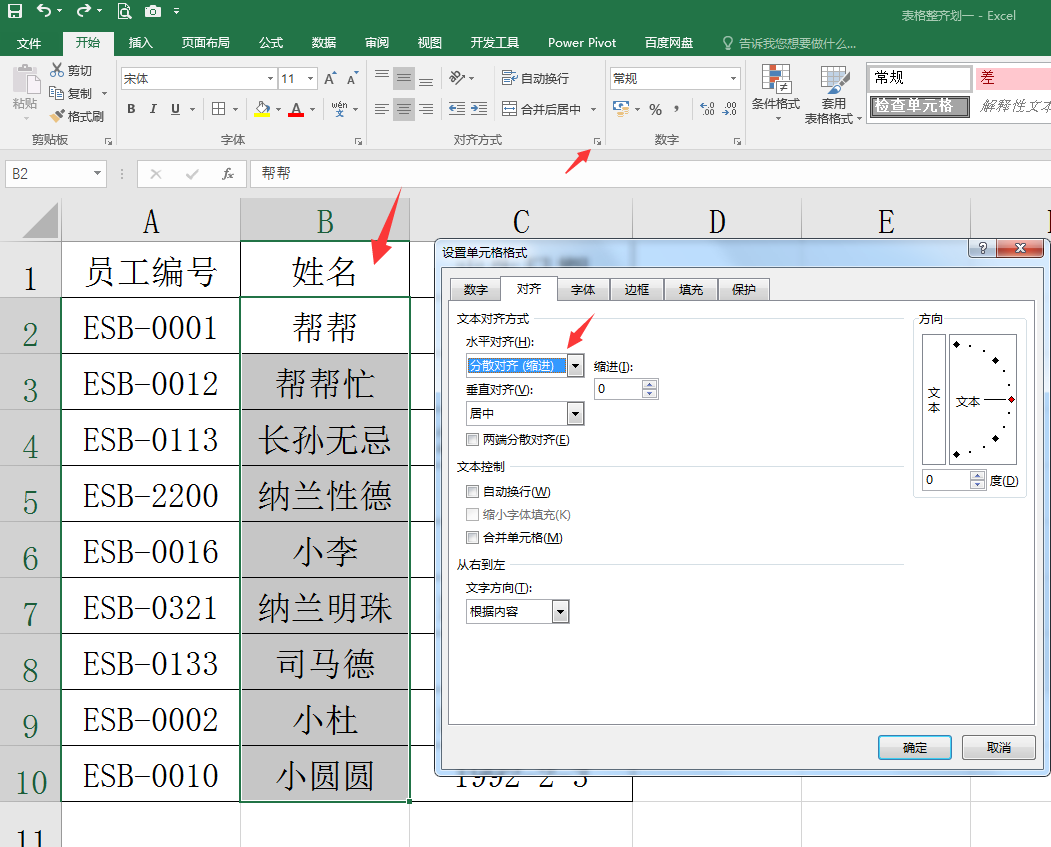The height and width of the screenshot is (847, 1051).
Task: Click Format as Table (套用表格格式) button
Action: [833, 94]
